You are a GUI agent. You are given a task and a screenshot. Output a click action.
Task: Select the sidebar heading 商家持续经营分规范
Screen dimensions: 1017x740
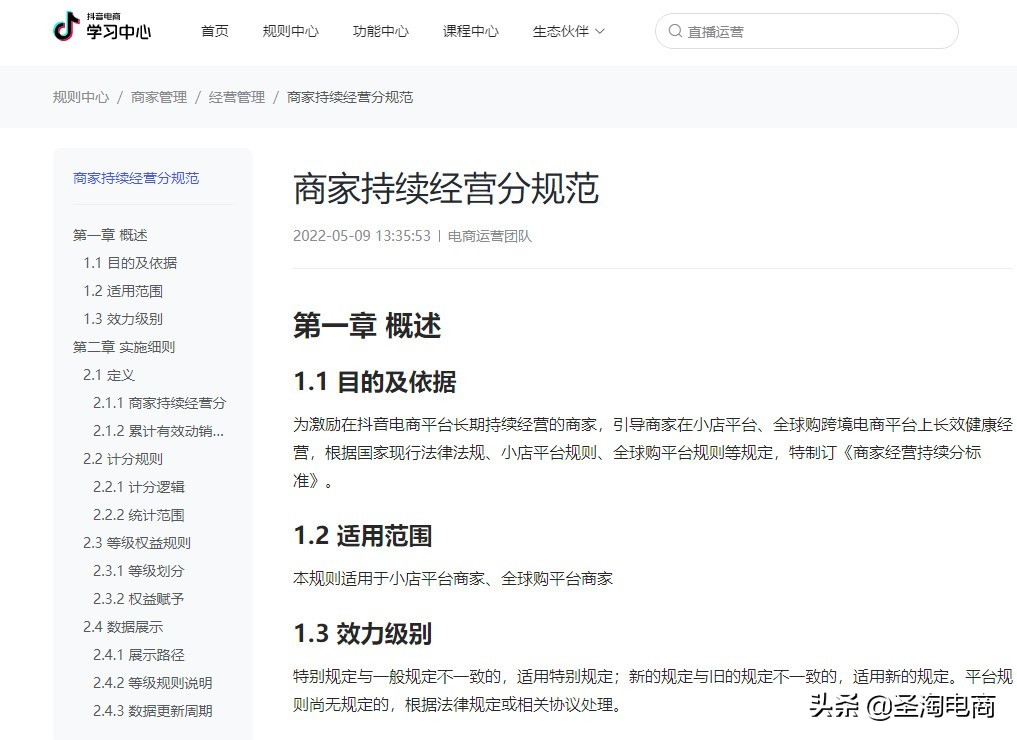136,178
